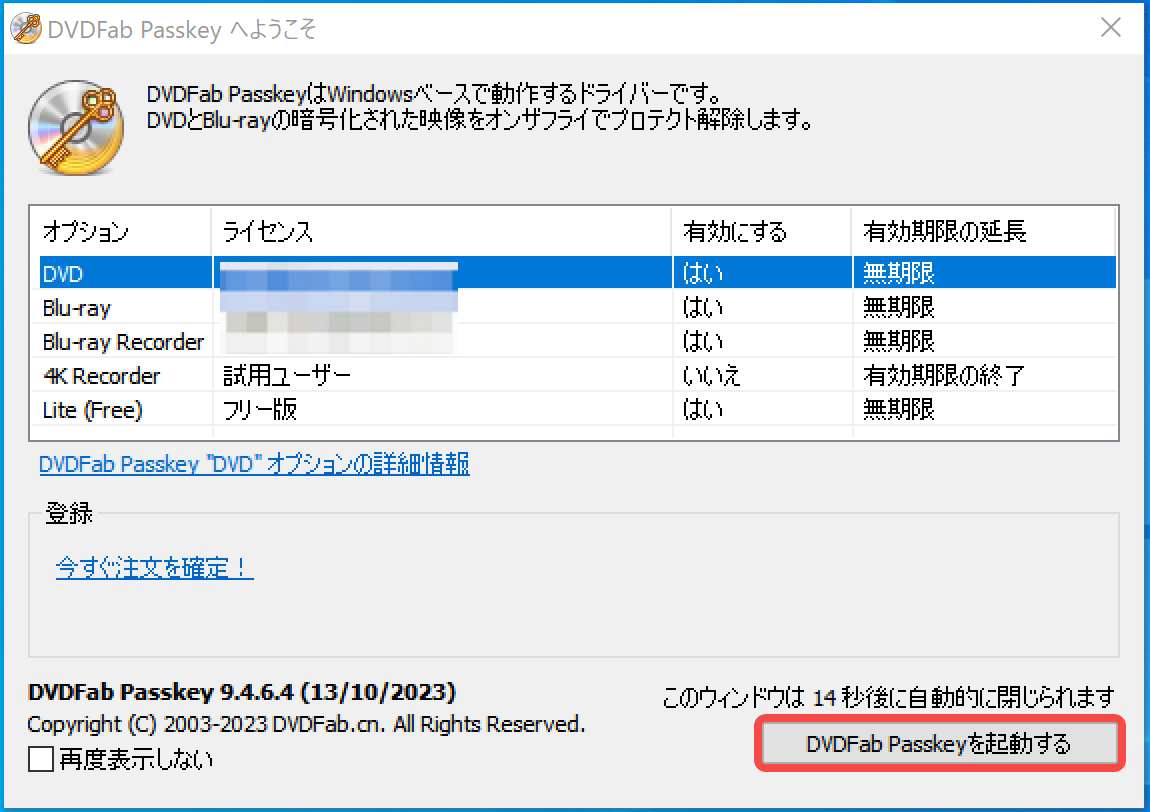
Task: Select the DVD option row
Action: [x=577, y=273]
